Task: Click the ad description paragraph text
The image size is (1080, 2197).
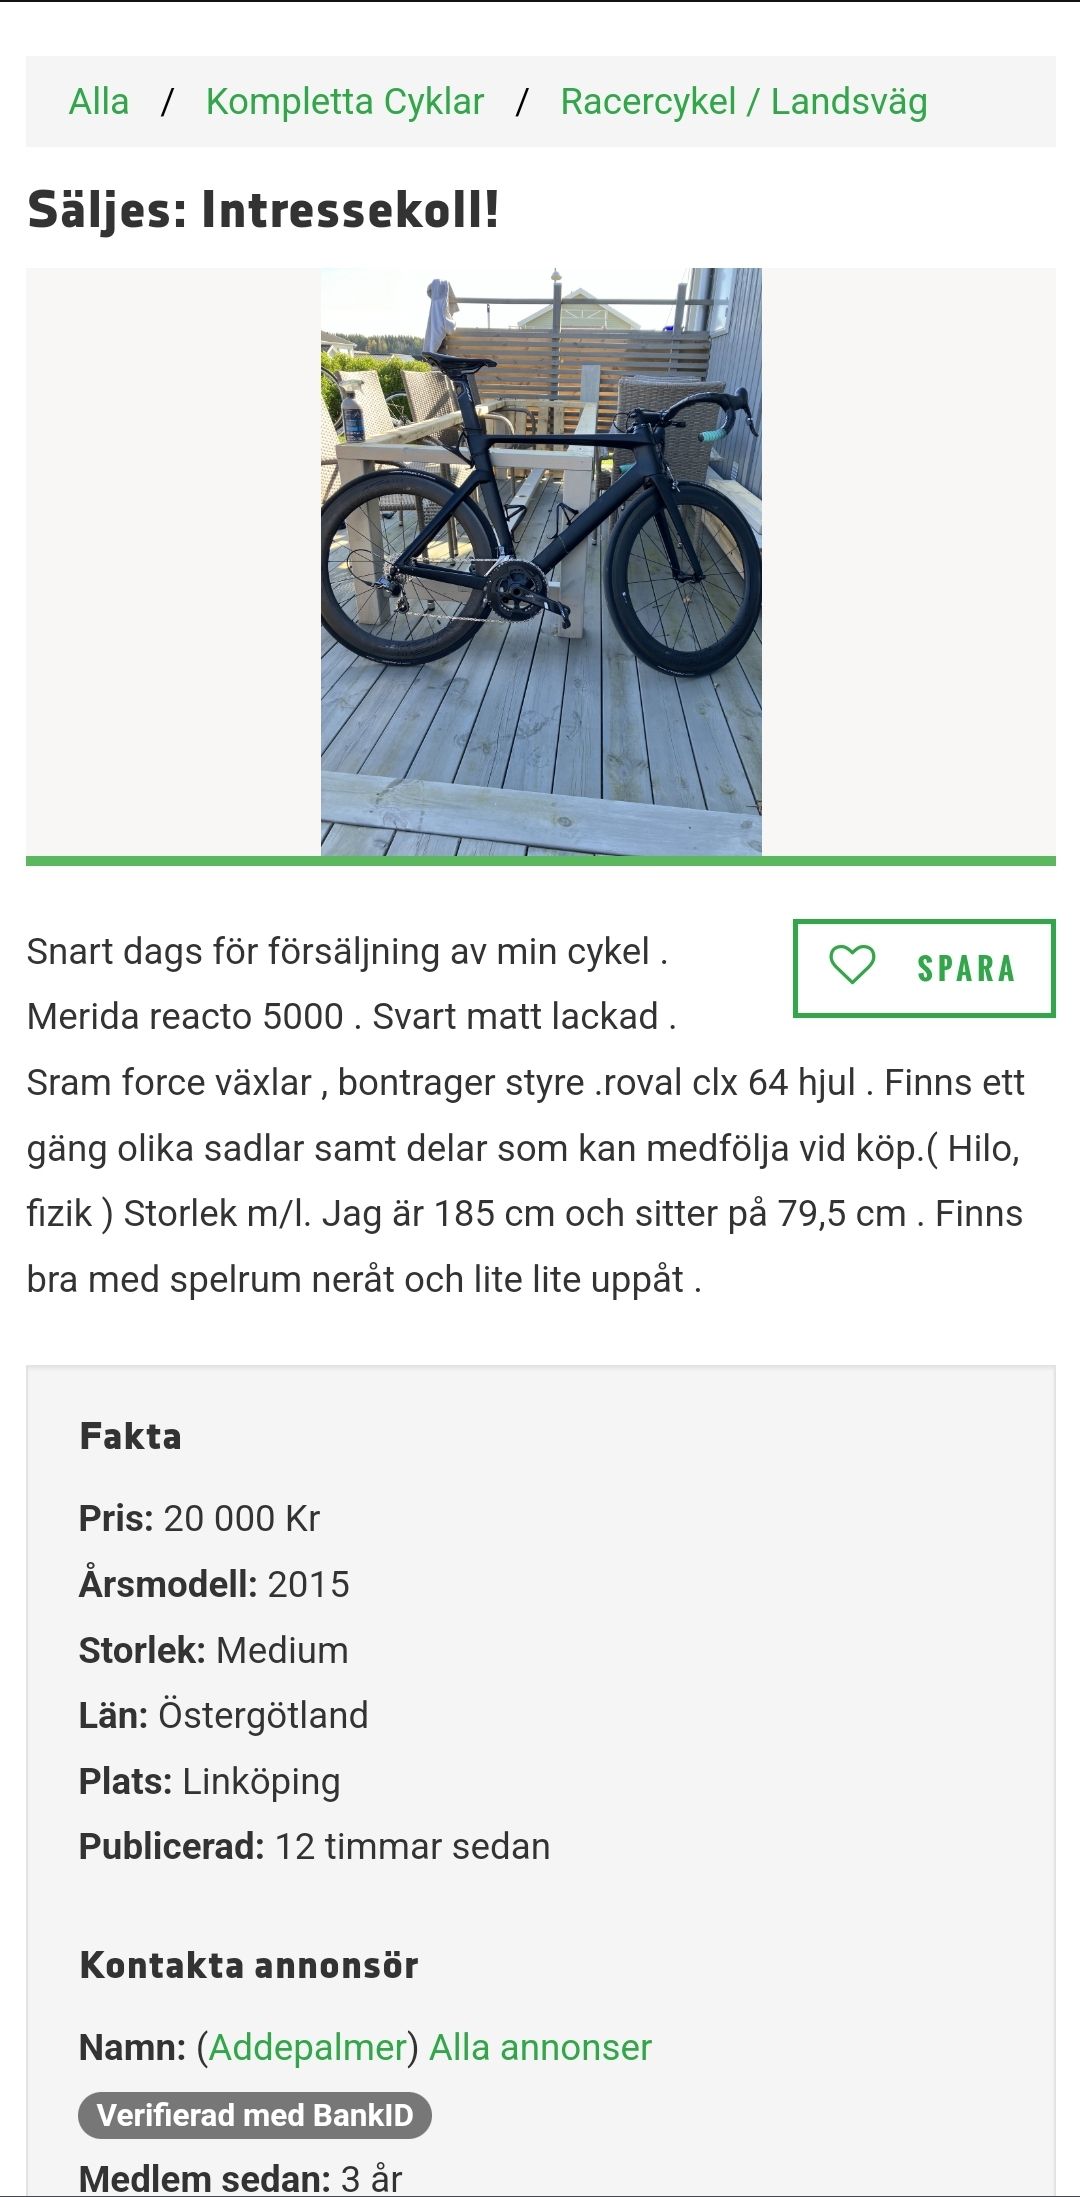Action: click(526, 1115)
